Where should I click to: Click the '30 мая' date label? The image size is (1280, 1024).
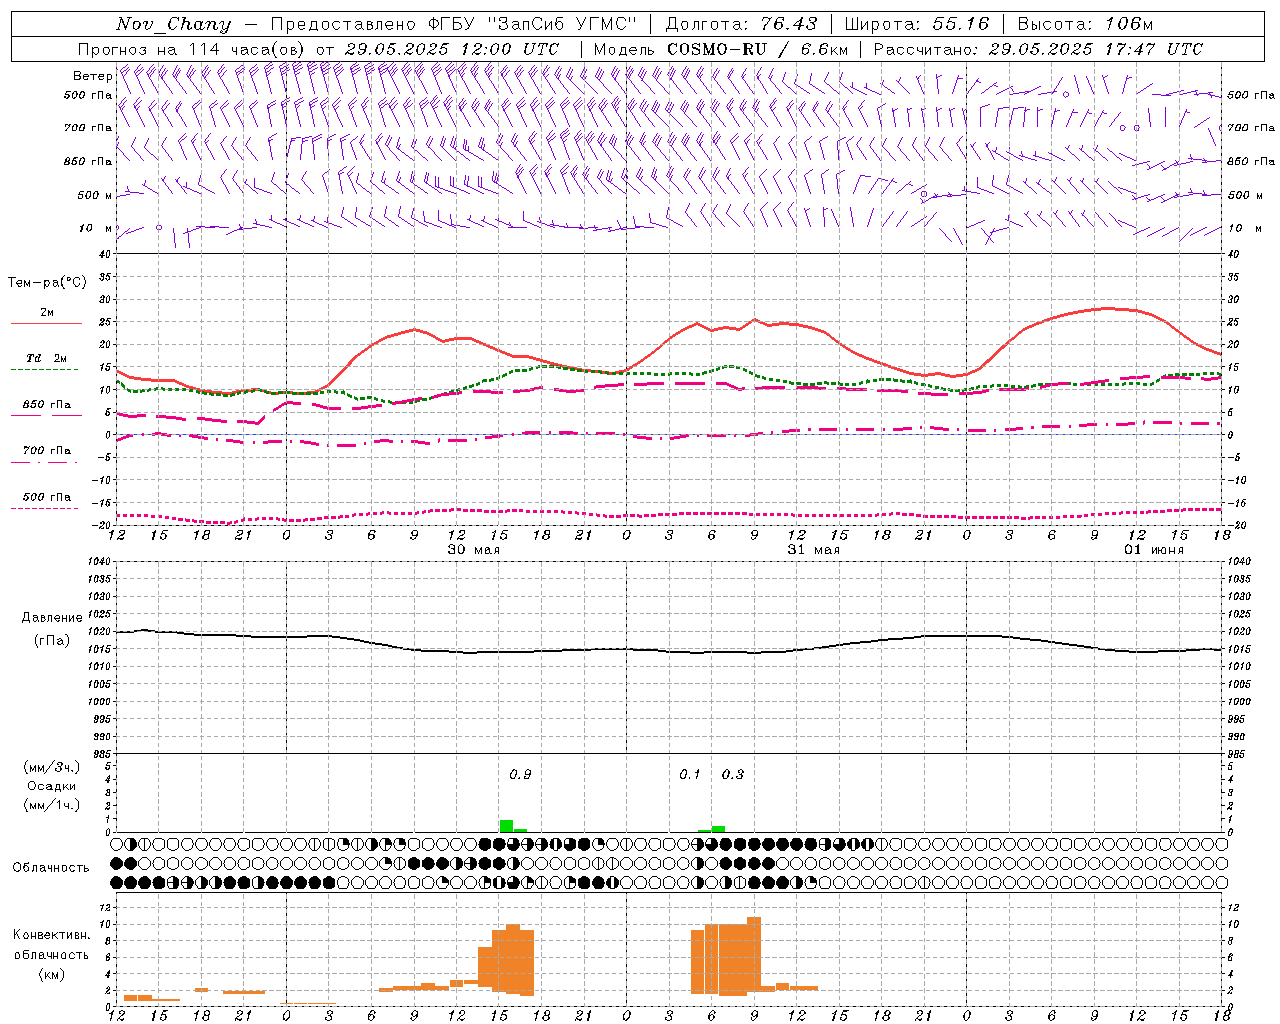coord(473,550)
